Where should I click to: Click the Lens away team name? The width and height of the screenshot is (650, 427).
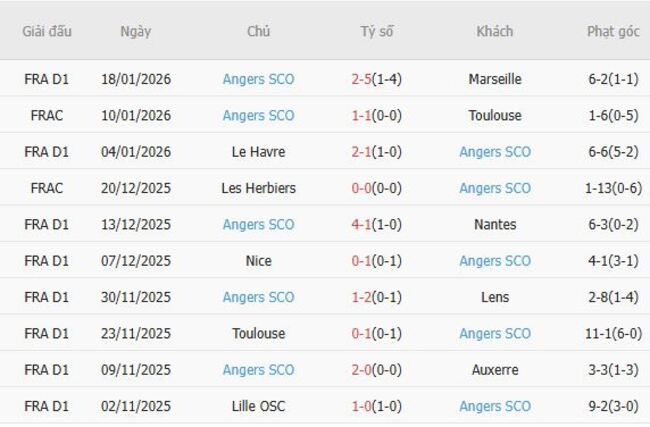click(x=494, y=297)
